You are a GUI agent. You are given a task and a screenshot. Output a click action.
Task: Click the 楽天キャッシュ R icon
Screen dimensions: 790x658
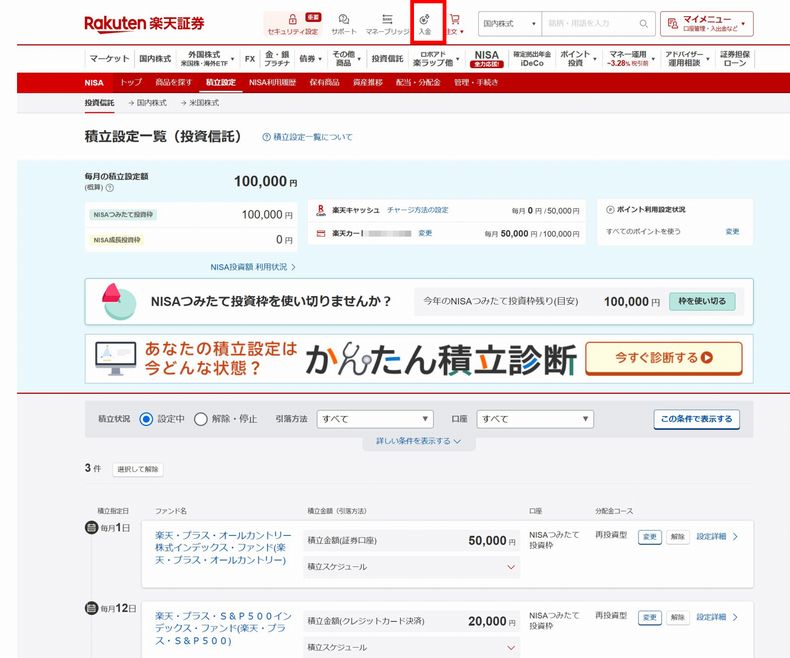(320, 210)
